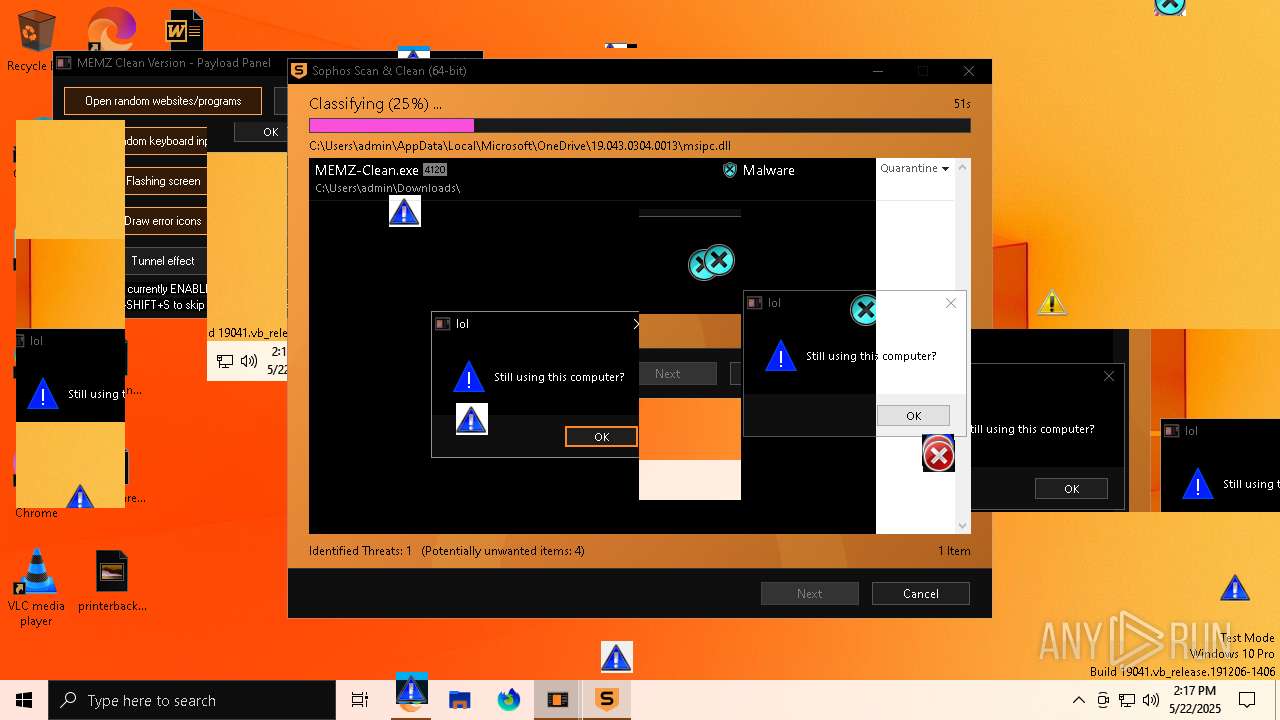The width and height of the screenshot is (1280, 720).
Task: Open the Word document desktop icon
Action: click(x=184, y=30)
